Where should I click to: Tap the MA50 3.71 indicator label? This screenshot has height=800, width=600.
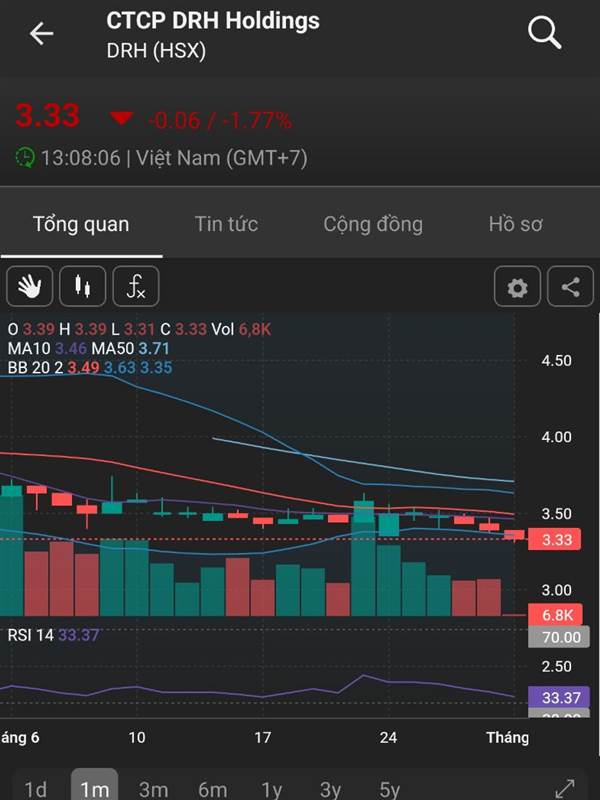(130, 348)
